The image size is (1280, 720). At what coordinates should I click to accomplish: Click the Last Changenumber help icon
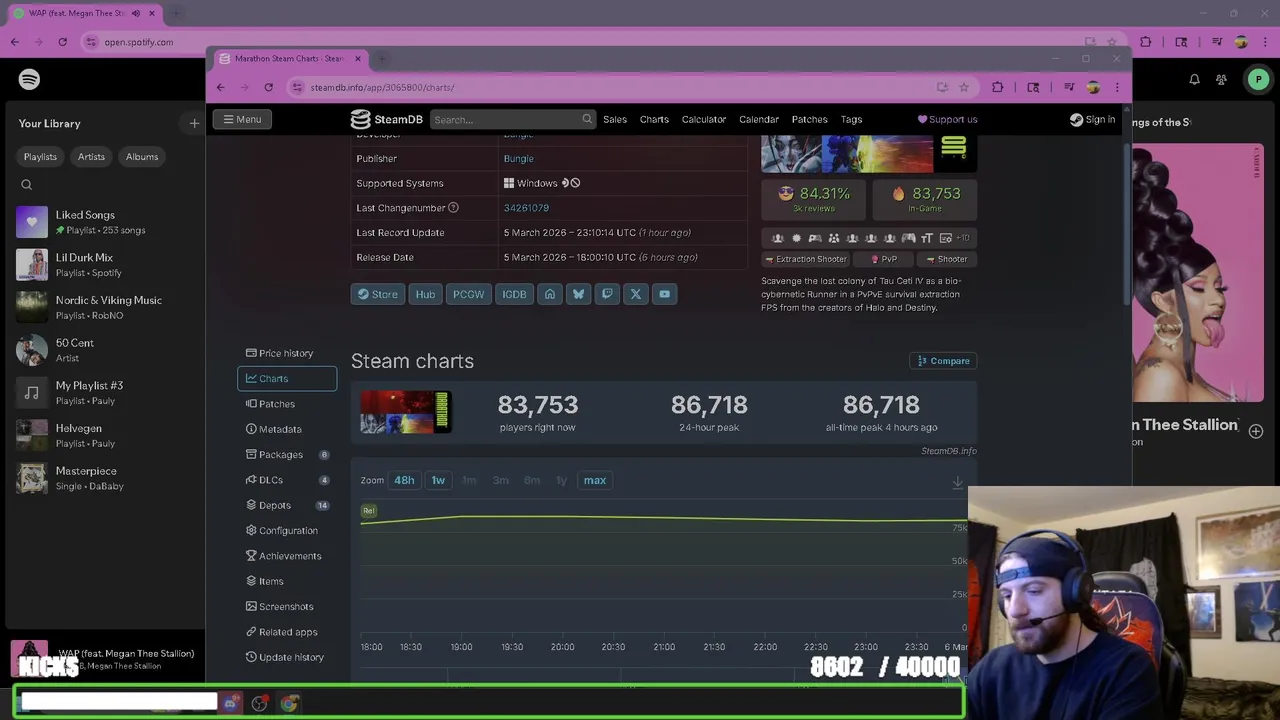pyautogui.click(x=453, y=208)
